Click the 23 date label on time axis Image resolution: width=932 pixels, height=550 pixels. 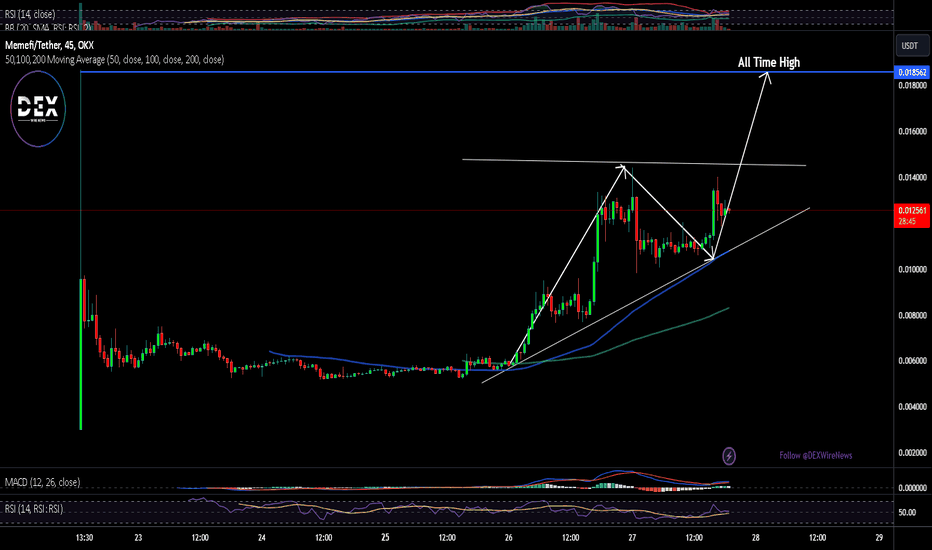tap(138, 538)
